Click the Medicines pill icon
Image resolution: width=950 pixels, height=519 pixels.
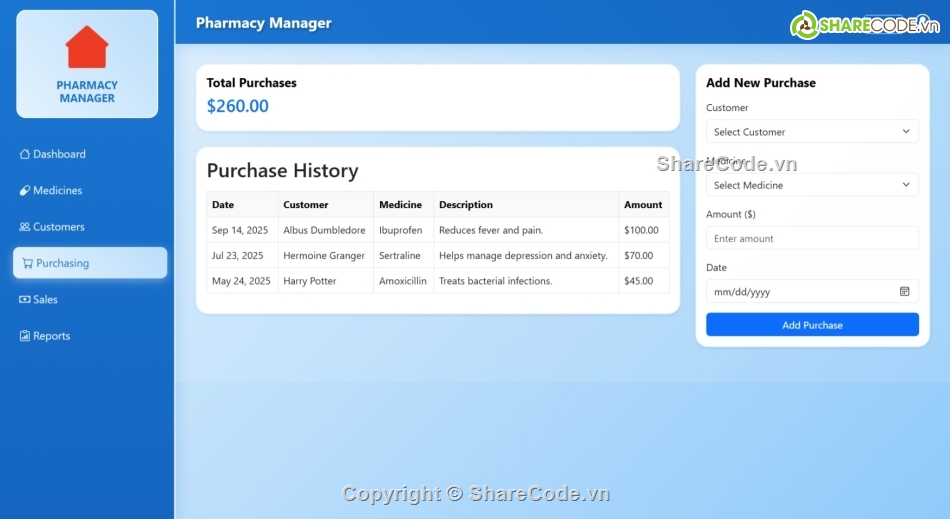click(25, 190)
